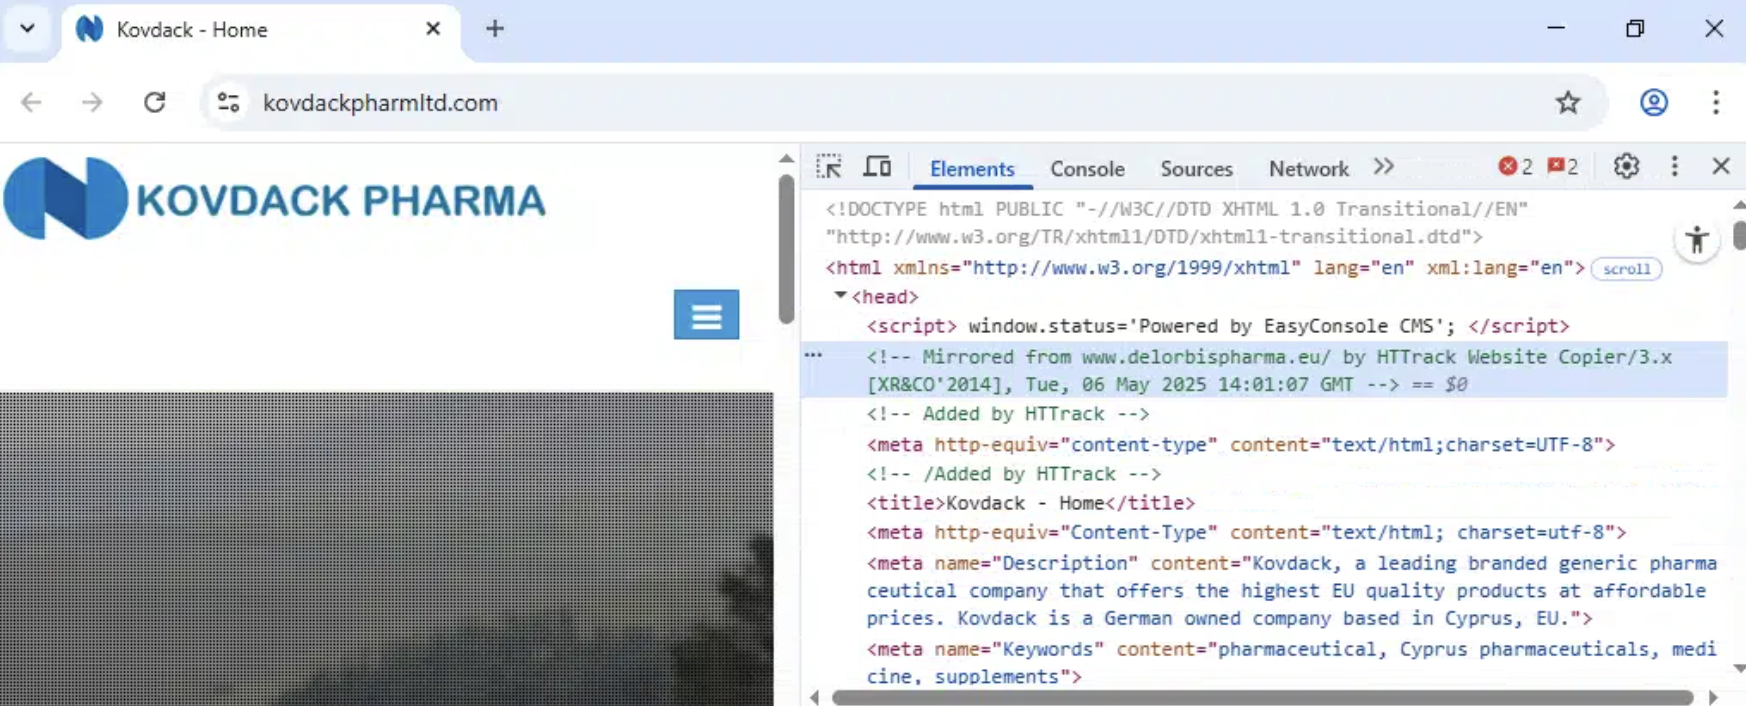1746x706 pixels.
Task: Select the meta Description element
Action: 1292,591
